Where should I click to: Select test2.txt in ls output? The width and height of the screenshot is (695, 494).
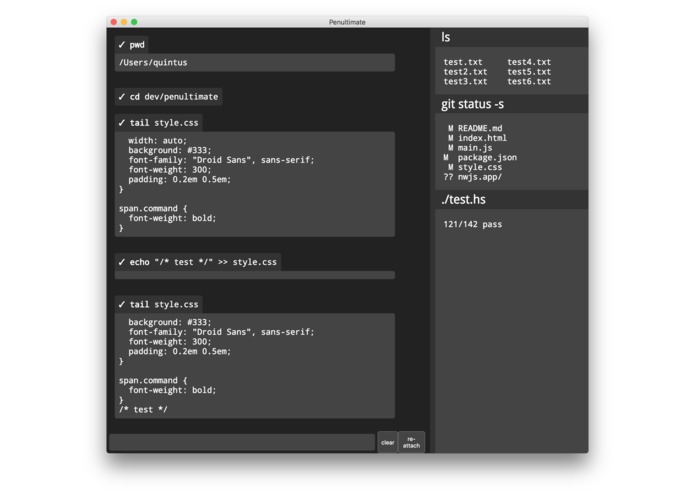click(465, 72)
